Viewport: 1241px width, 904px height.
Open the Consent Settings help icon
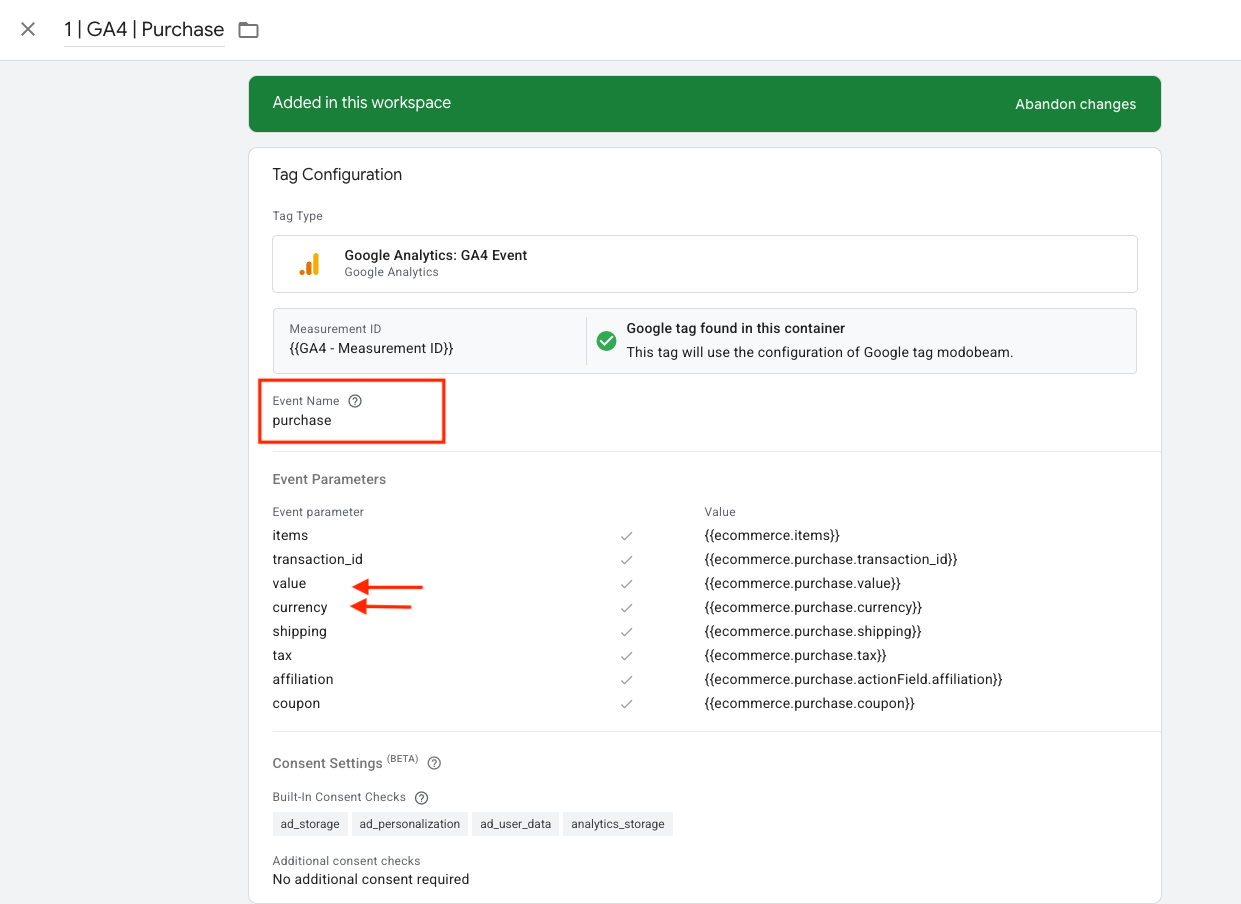pos(434,763)
